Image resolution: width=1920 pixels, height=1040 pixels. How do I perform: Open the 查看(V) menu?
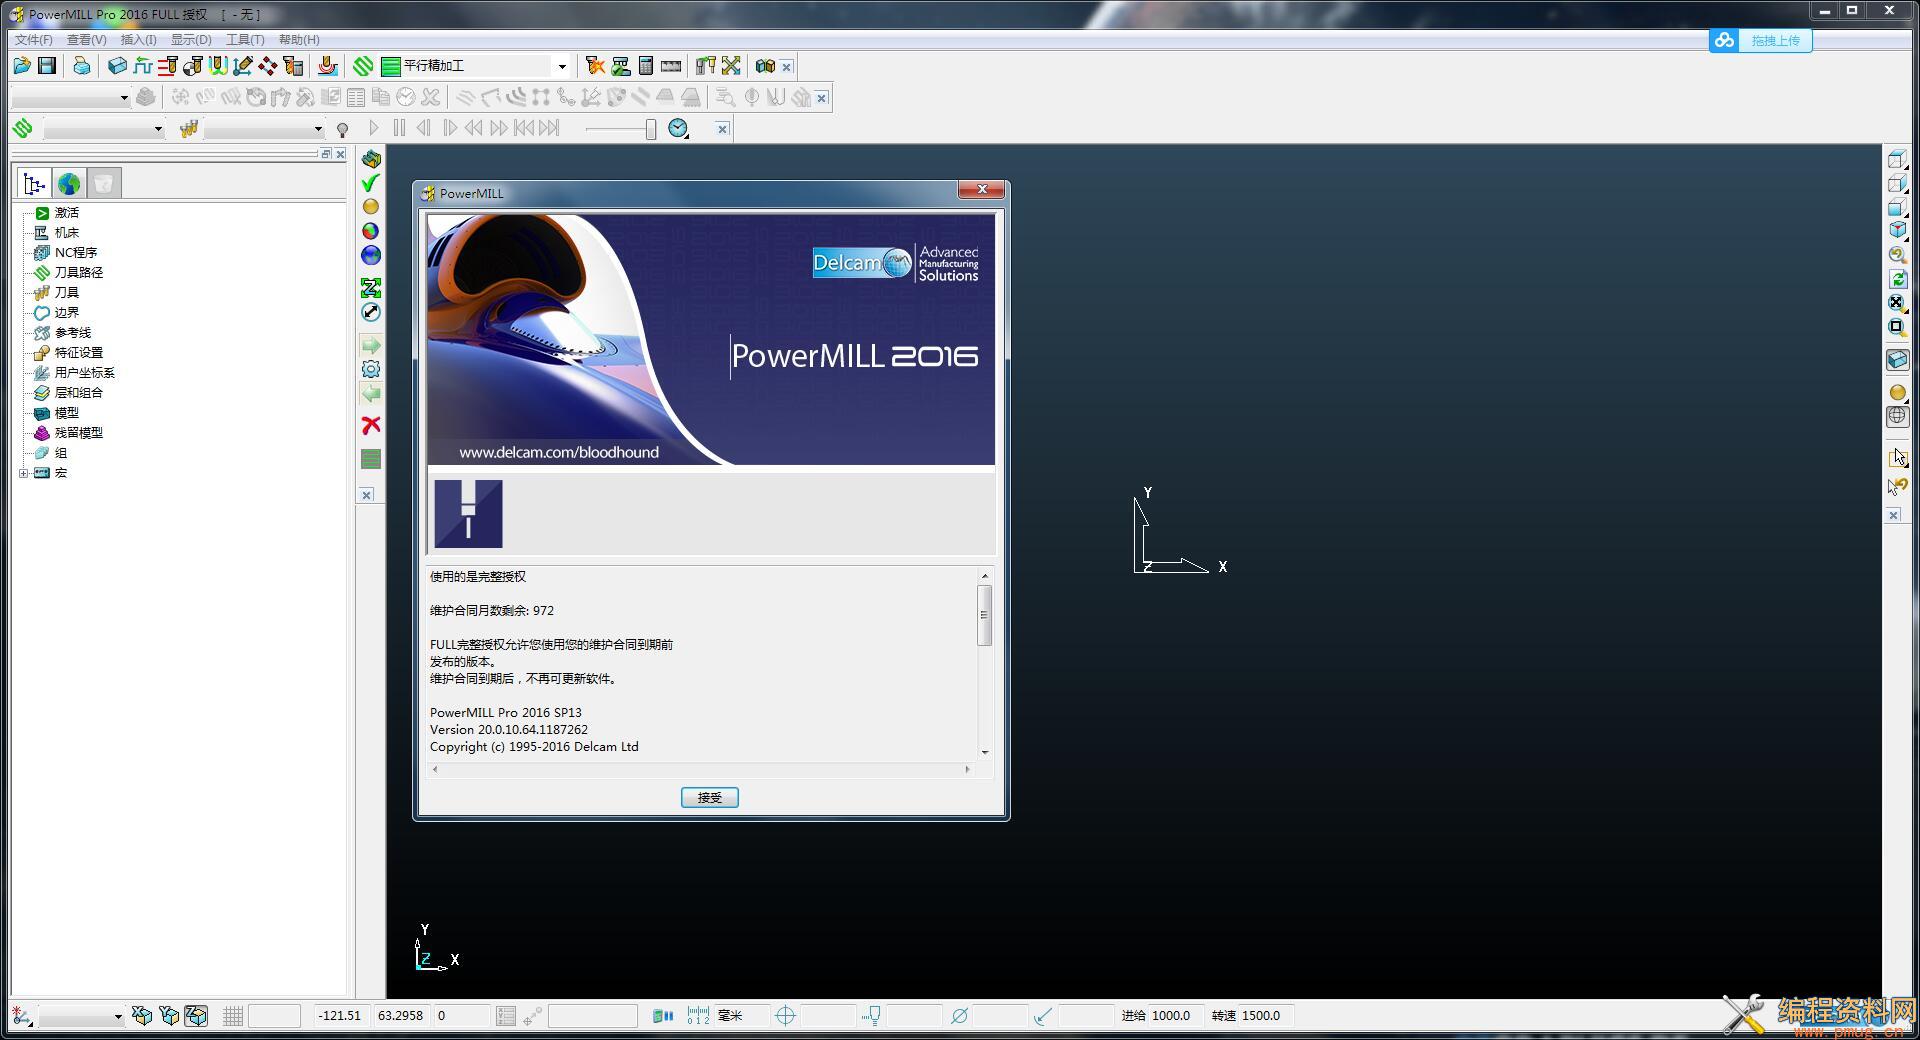tap(87, 40)
